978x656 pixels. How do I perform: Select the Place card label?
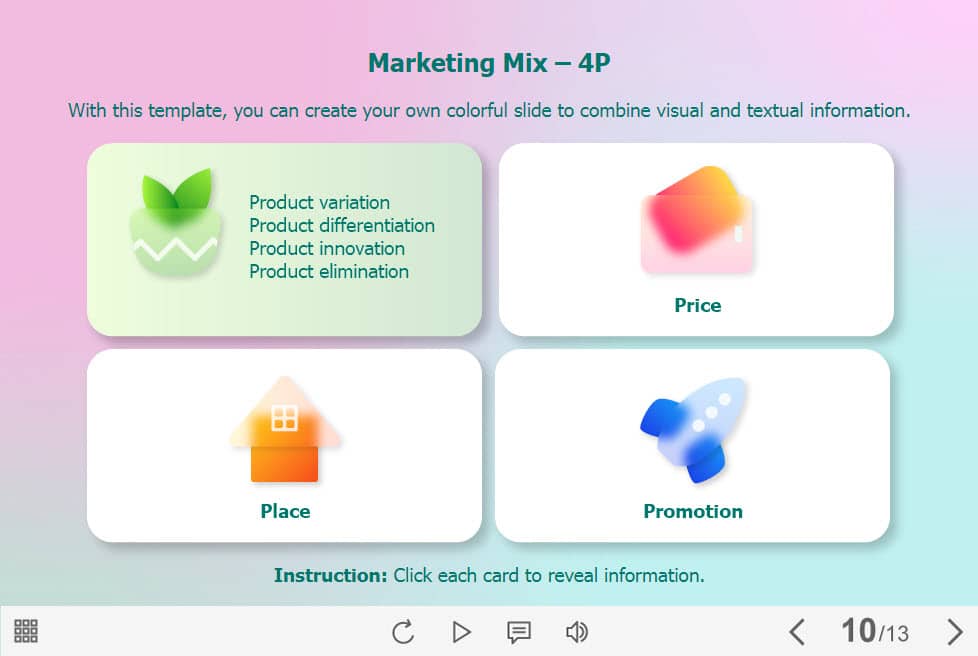point(285,511)
